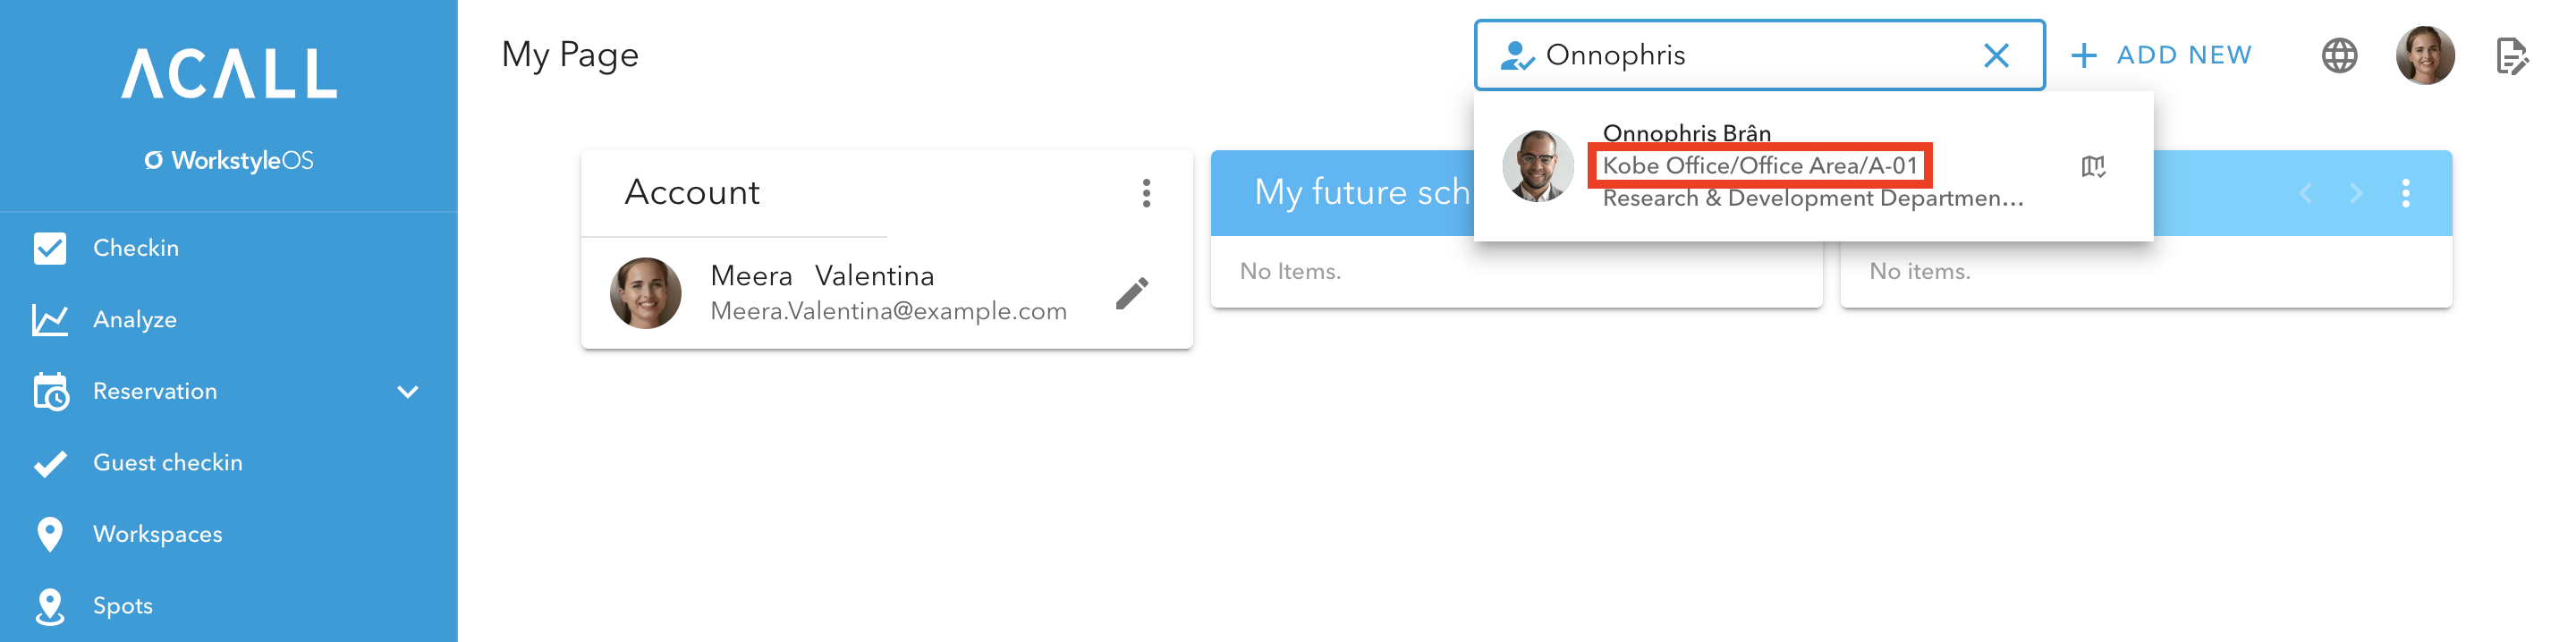The width and height of the screenshot is (2576, 642).
Task: Click the floor map icon beside Onnophris Brân
Action: 2093,166
